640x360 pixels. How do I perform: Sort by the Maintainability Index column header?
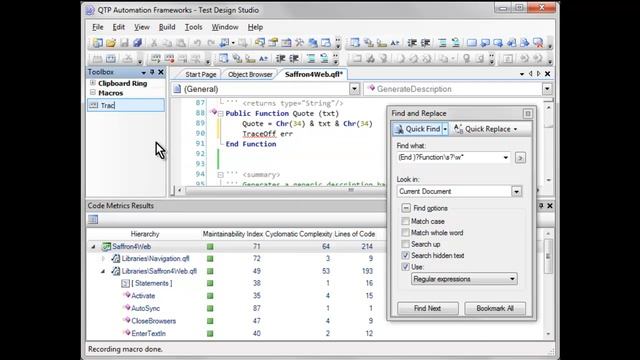[233, 234]
